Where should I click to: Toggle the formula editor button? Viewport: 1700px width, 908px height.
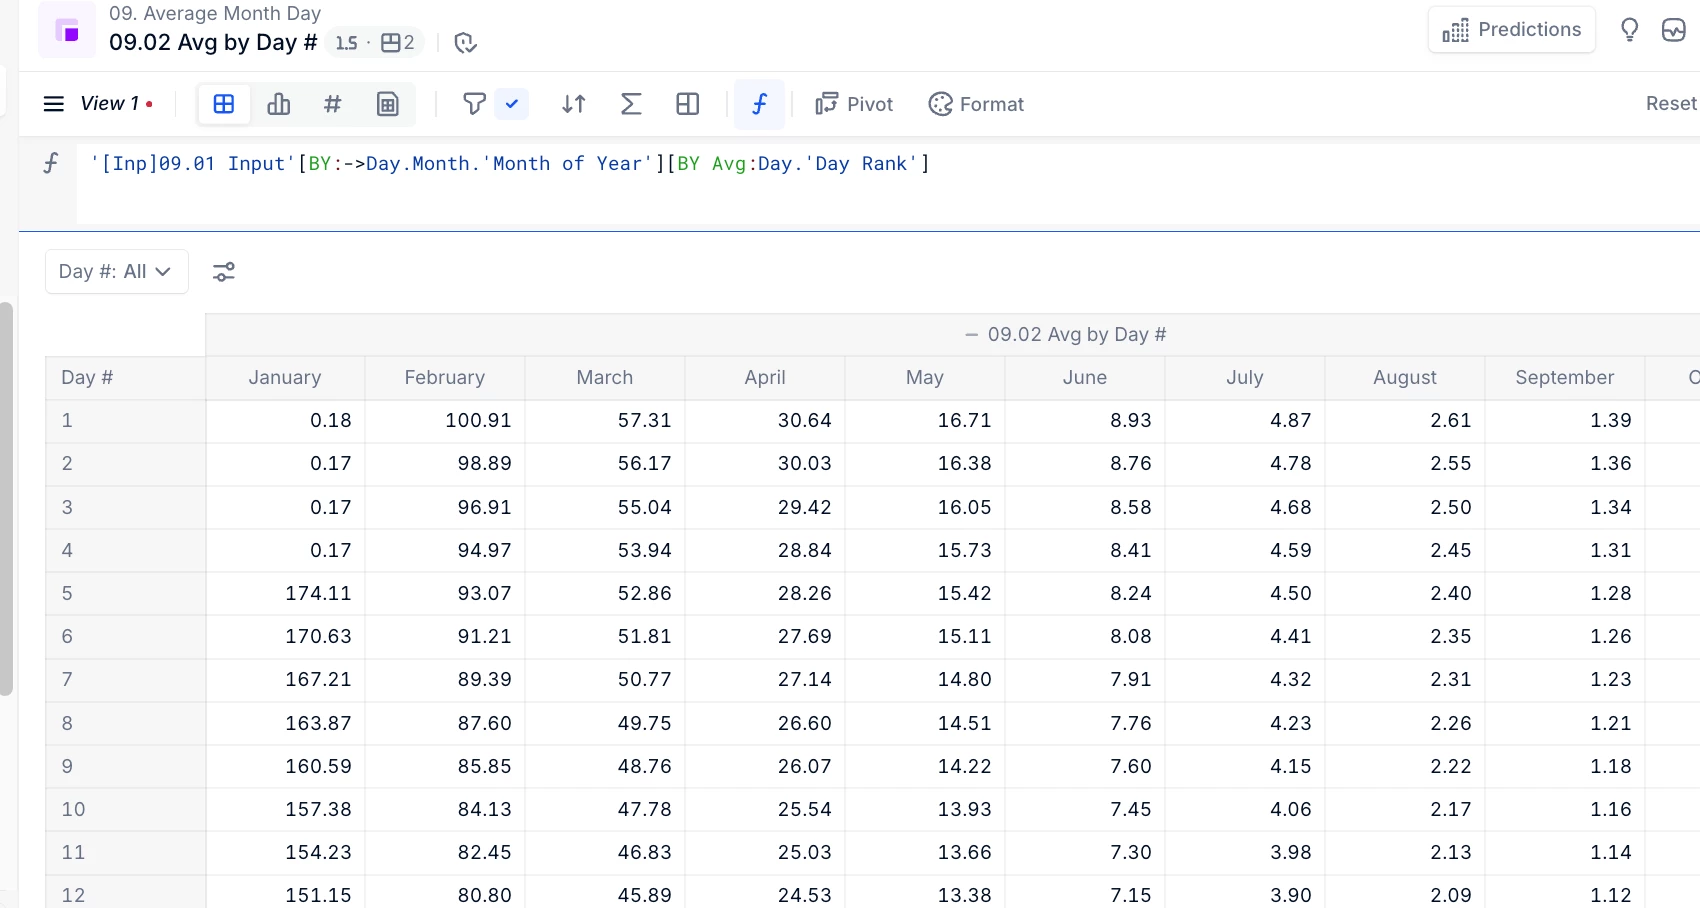click(759, 104)
